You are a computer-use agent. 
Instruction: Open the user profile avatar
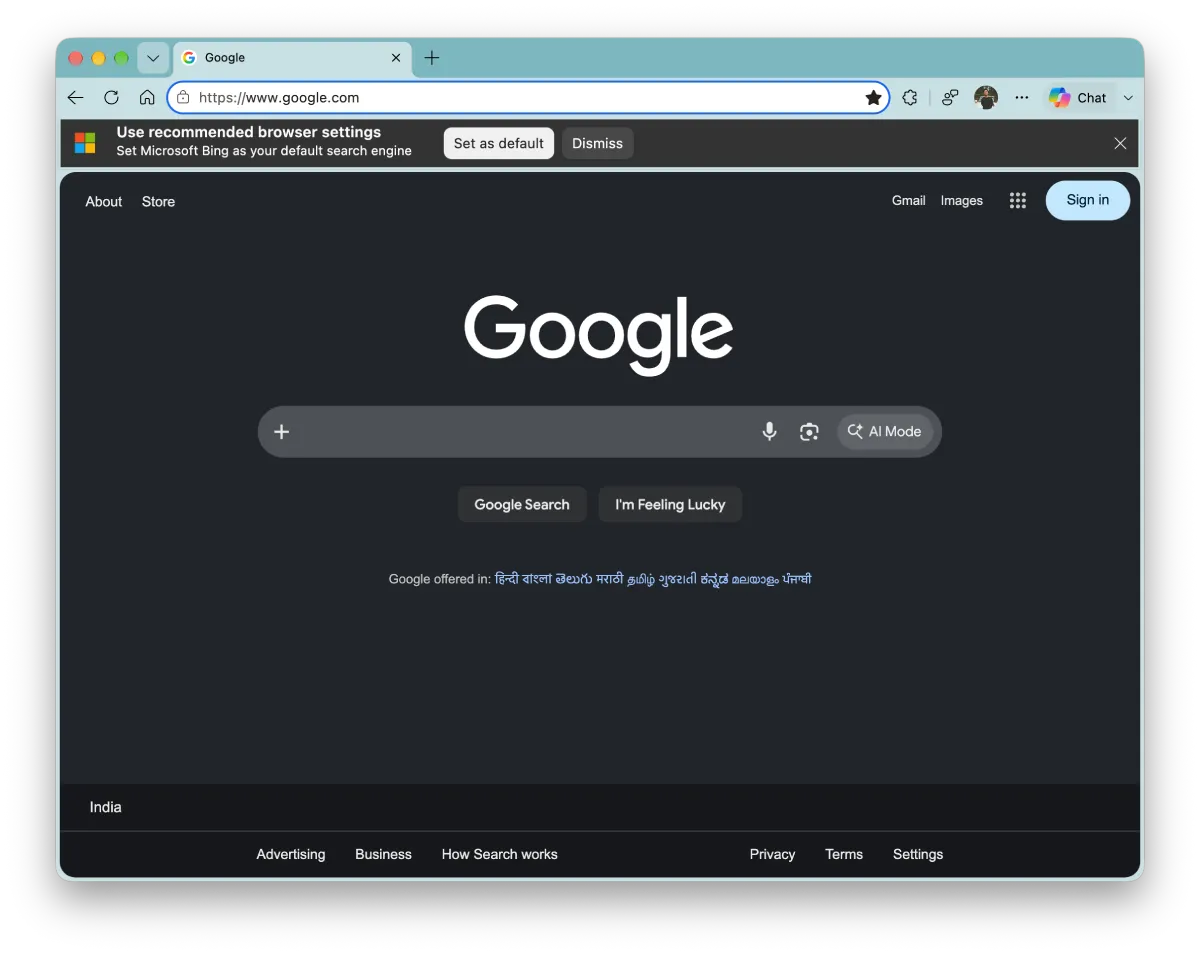986,97
